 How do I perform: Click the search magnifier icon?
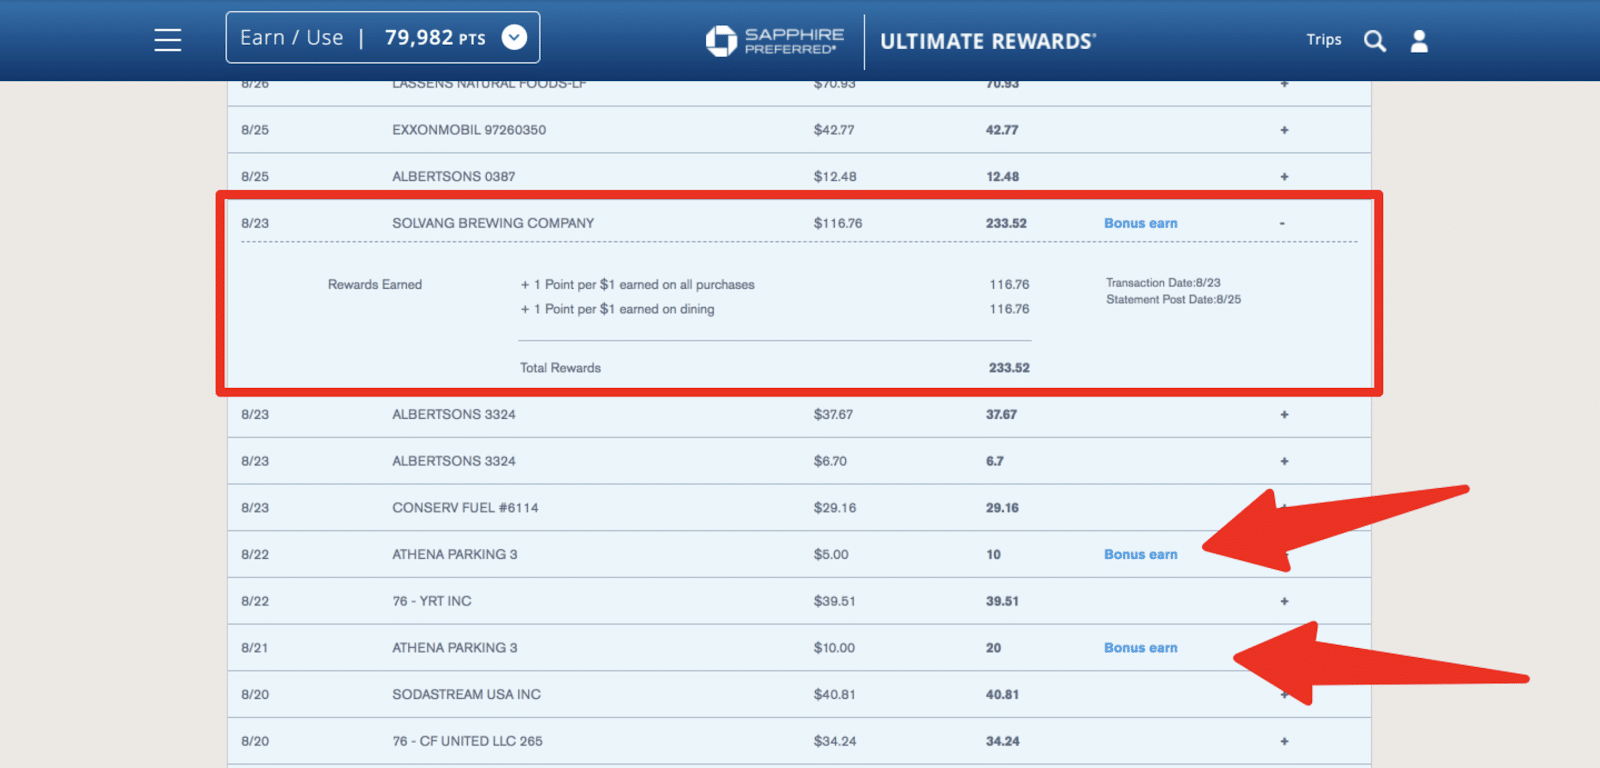click(x=1375, y=41)
